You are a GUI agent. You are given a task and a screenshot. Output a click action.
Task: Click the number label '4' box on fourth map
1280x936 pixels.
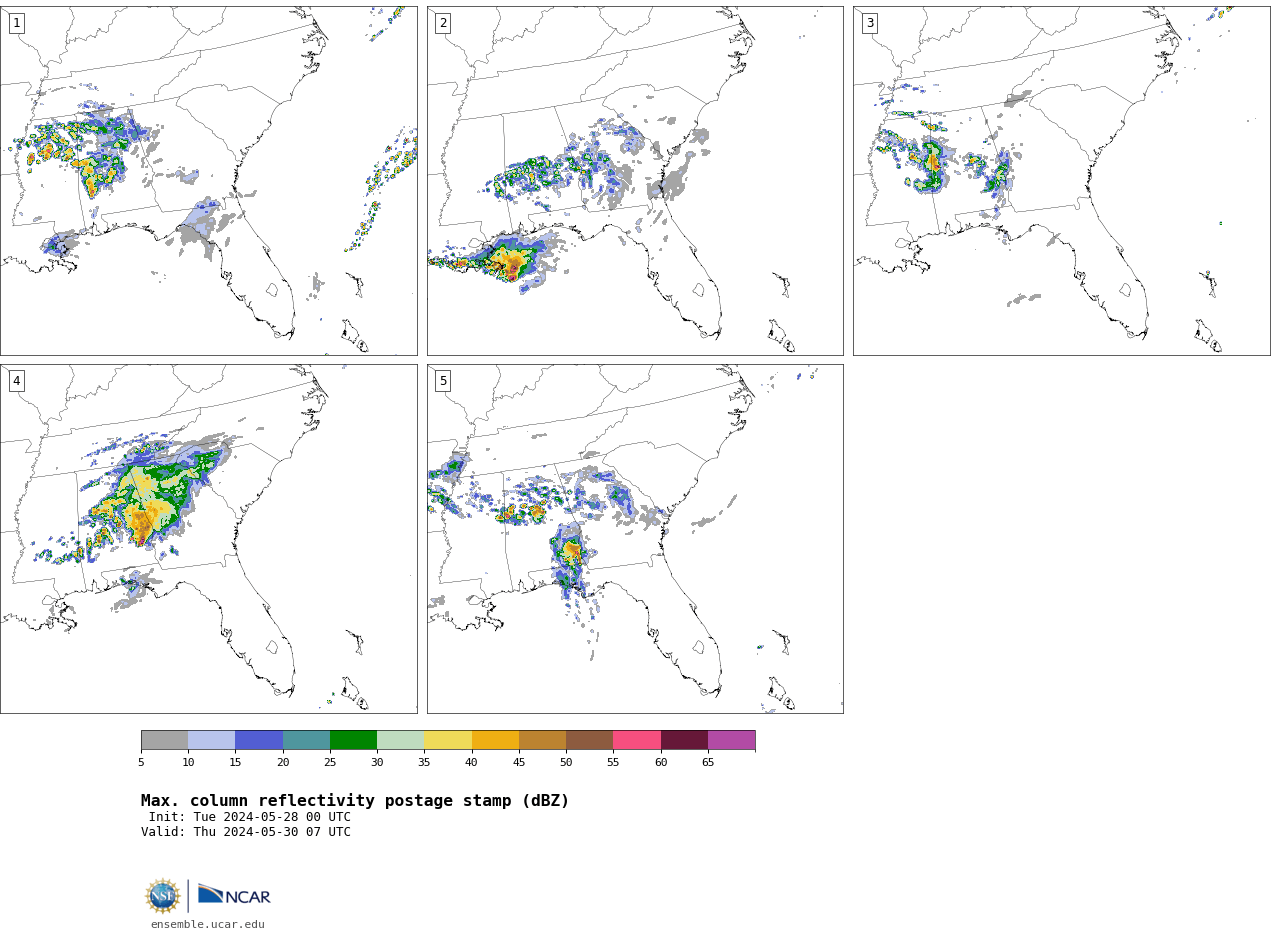click(x=16, y=381)
